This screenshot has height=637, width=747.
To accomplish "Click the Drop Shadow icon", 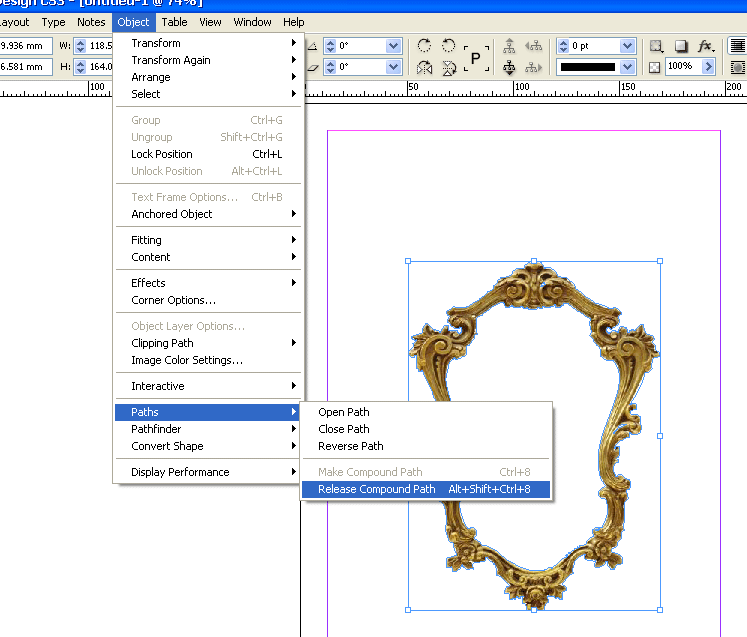I will coord(680,46).
